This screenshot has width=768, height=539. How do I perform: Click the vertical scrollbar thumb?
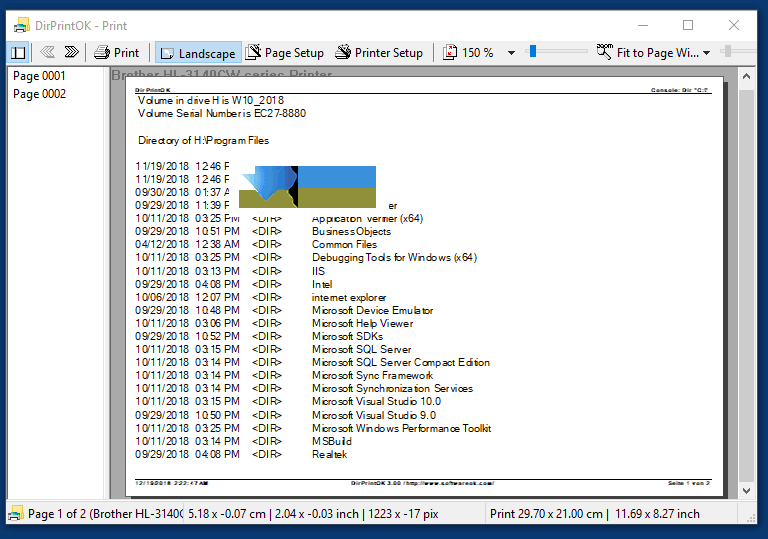coord(746,286)
